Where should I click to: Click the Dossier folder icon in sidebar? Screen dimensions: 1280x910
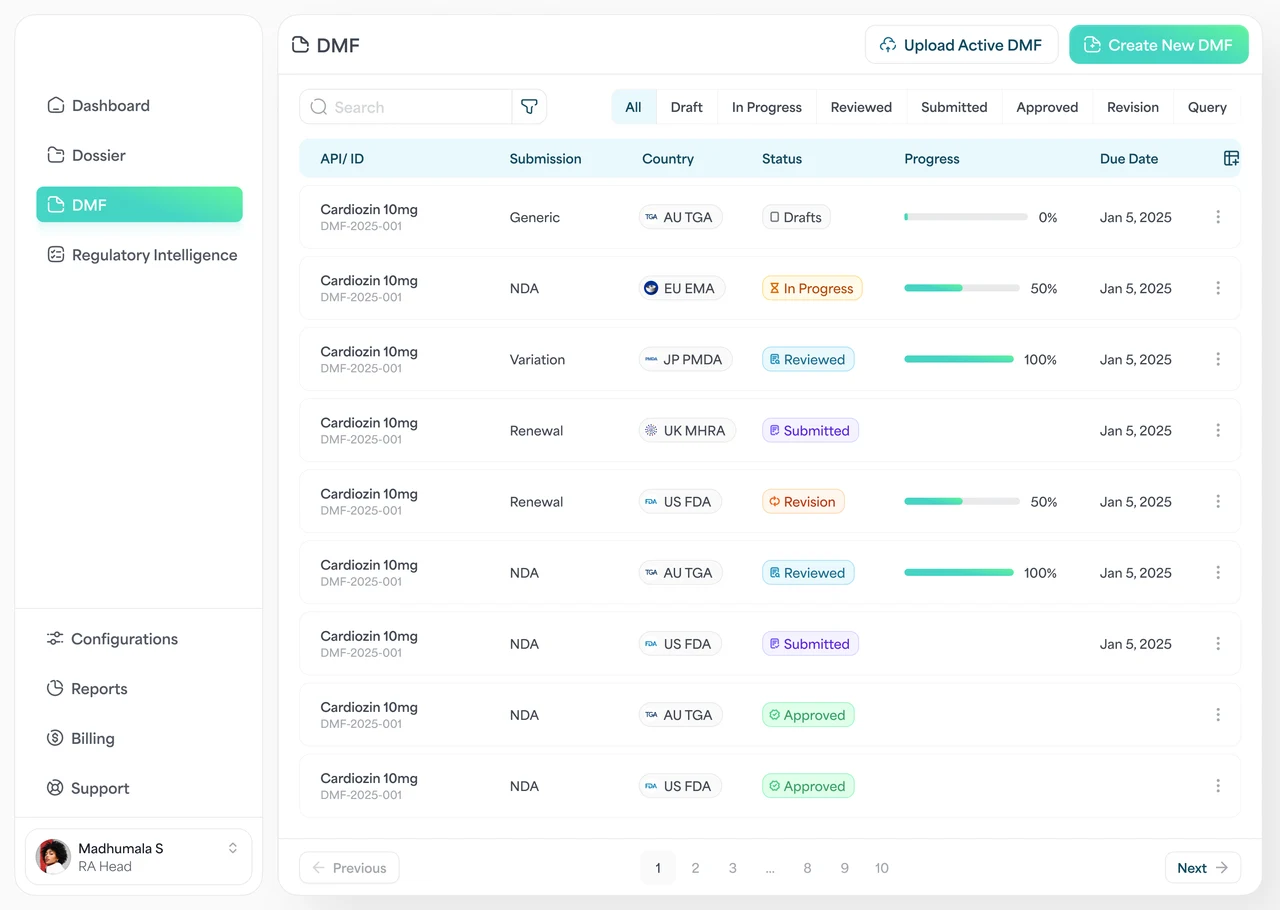pyautogui.click(x=56, y=155)
